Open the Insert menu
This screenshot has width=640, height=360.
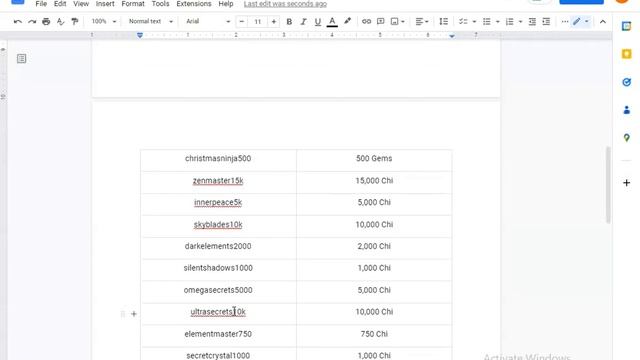click(x=105, y=4)
